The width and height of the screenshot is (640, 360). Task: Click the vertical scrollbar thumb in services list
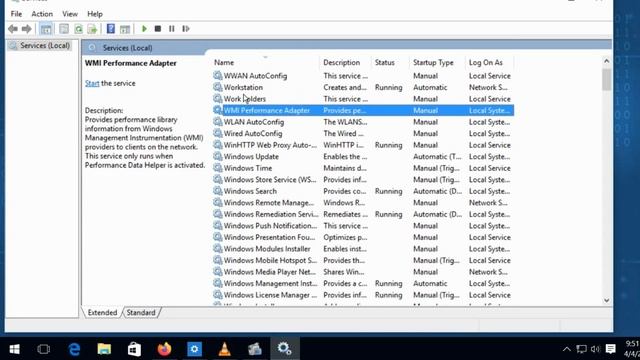607,80
